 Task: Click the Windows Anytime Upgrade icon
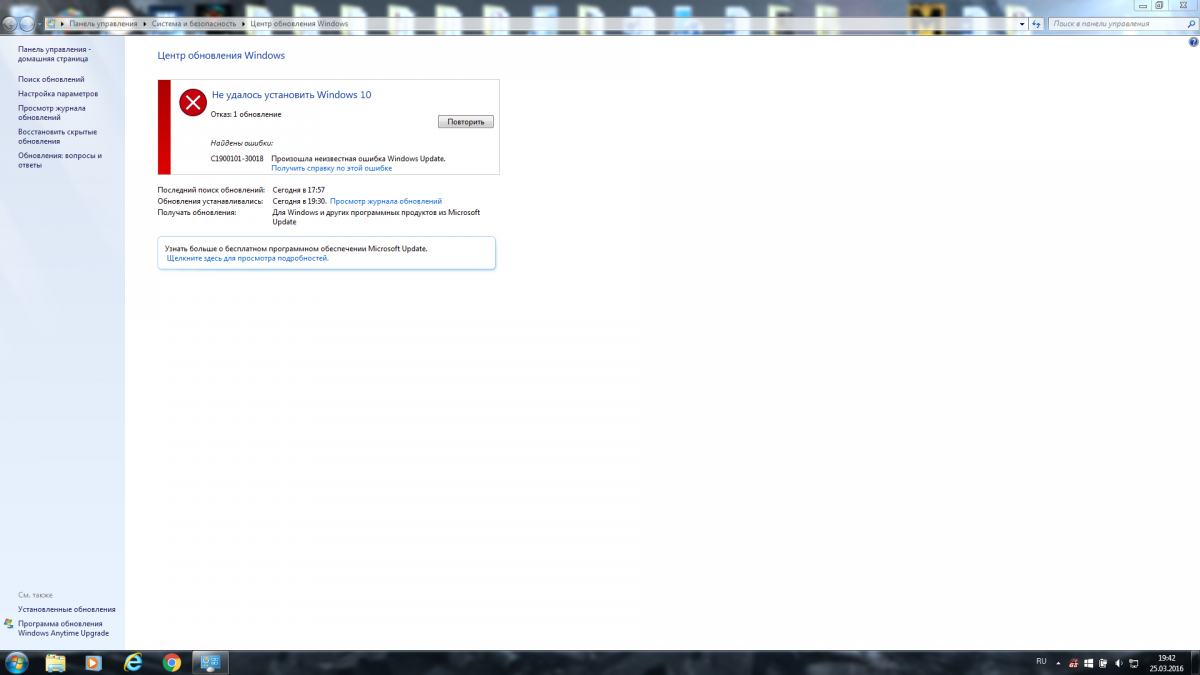click(x=9, y=623)
